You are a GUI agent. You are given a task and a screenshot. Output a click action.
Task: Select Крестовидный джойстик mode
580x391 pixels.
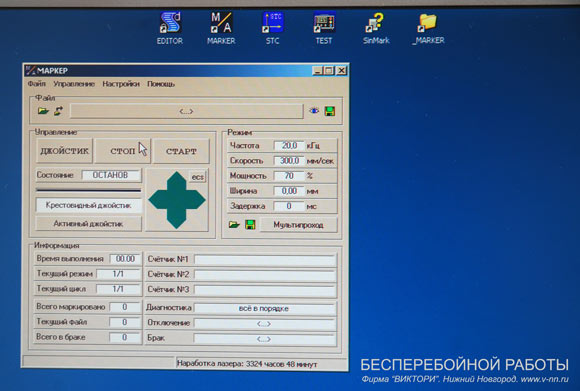[88, 205]
